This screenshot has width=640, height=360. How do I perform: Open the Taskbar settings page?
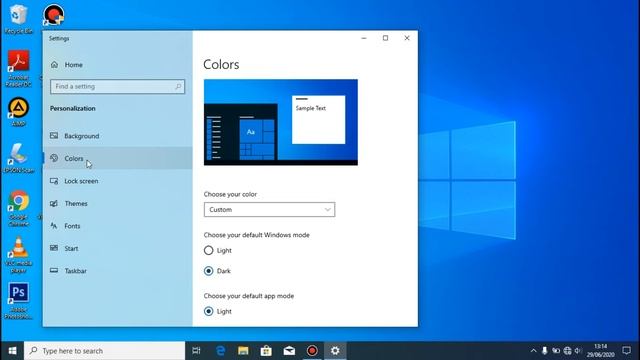118,271
